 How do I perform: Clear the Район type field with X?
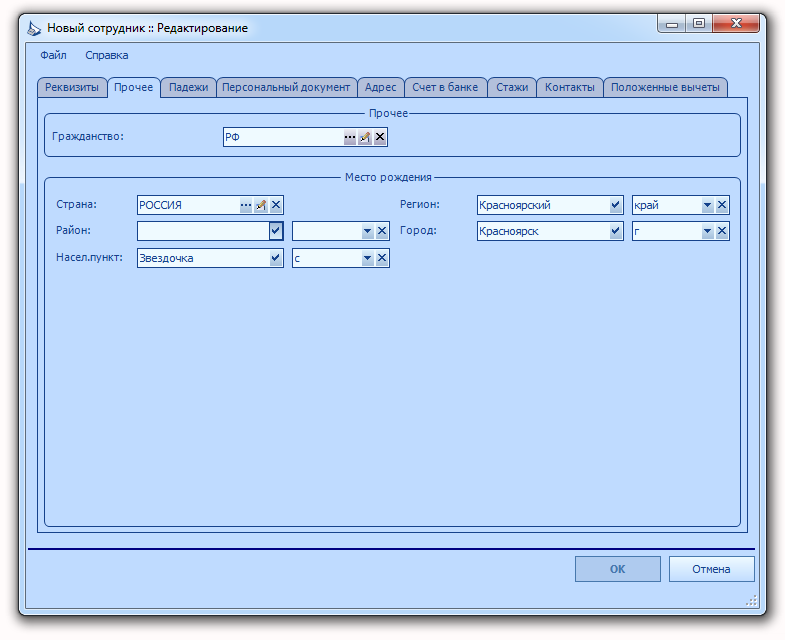click(382, 231)
